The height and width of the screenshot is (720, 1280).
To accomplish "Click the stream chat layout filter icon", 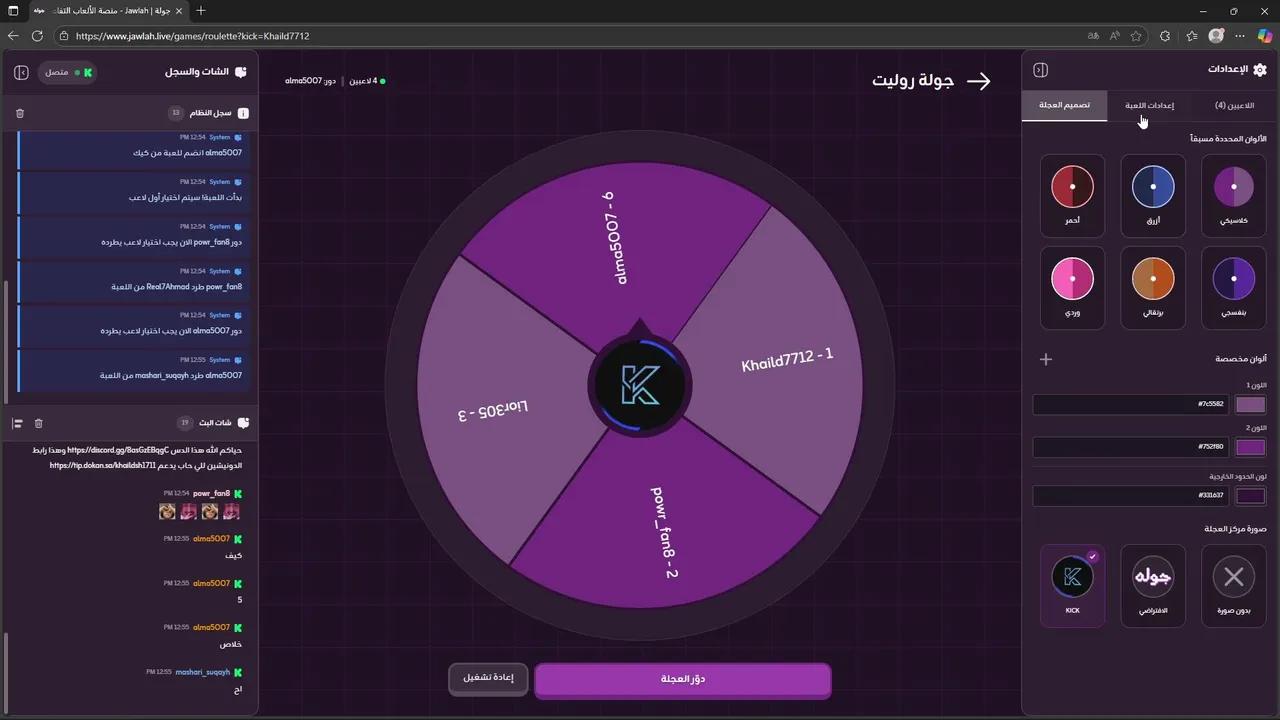I will point(17,423).
